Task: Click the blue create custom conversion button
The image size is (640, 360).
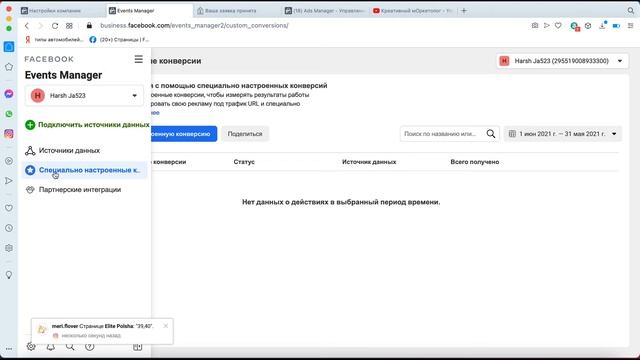Action: point(184,134)
